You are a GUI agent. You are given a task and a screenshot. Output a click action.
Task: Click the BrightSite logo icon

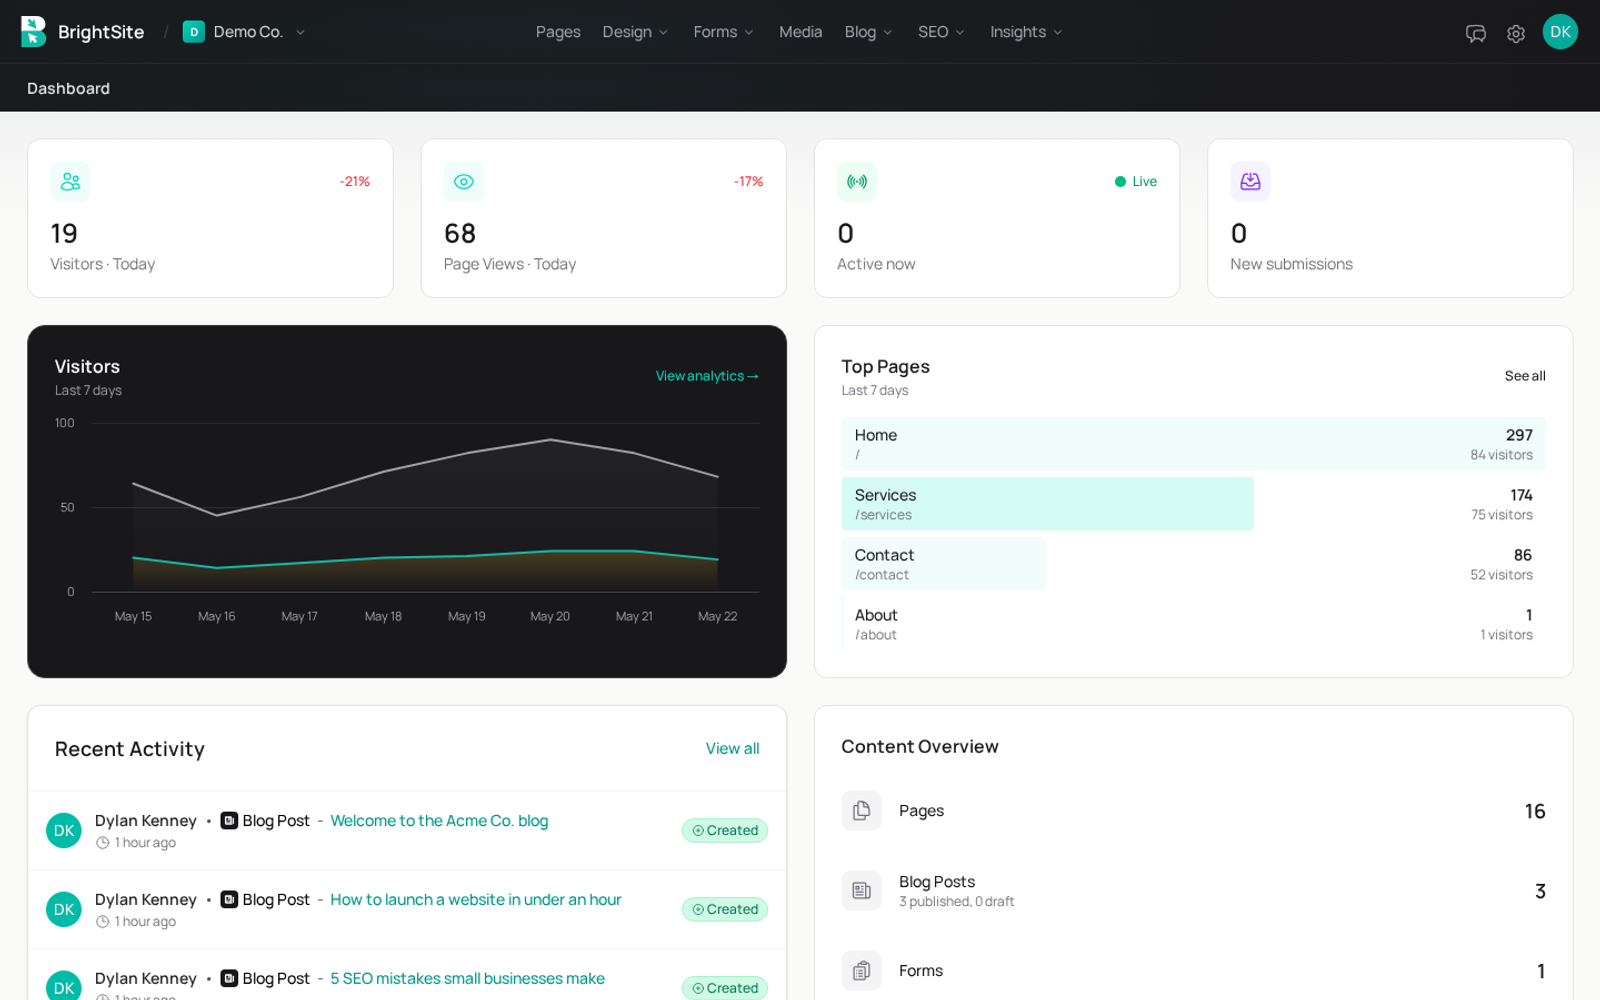33,32
